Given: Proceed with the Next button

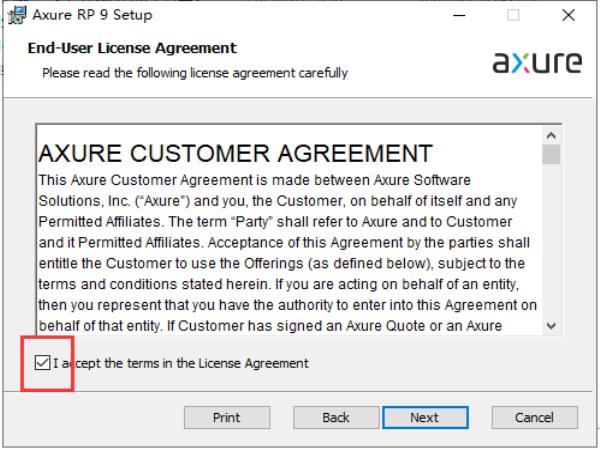Looking at the screenshot, I should (x=425, y=417).
